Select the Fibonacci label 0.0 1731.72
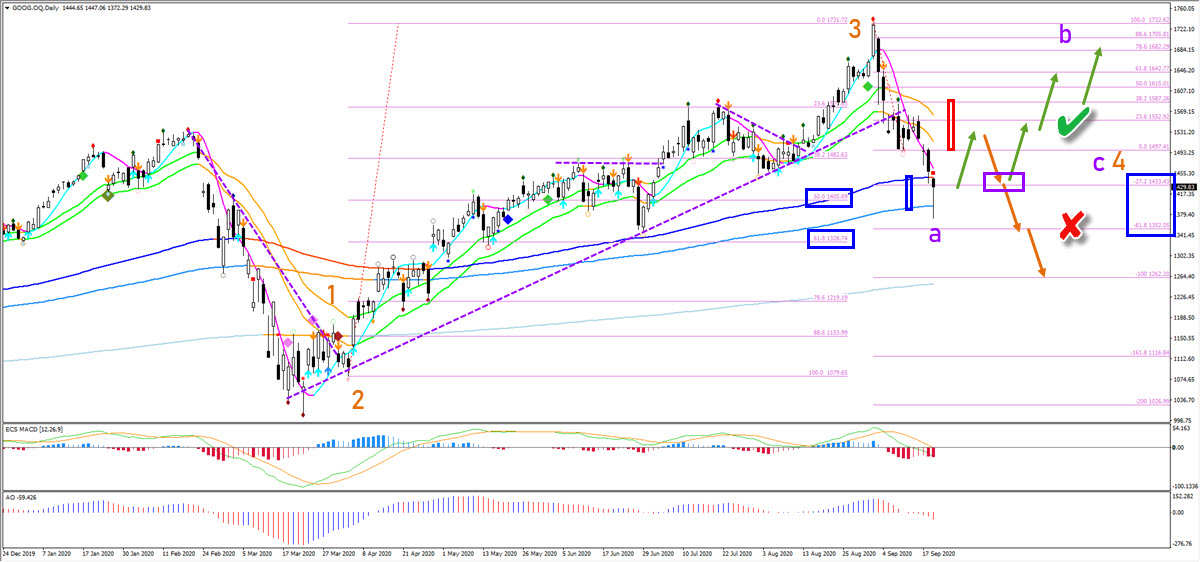The width and height of the screenshot is (1200, 562). pyautogui.click(x=830, y=20)
